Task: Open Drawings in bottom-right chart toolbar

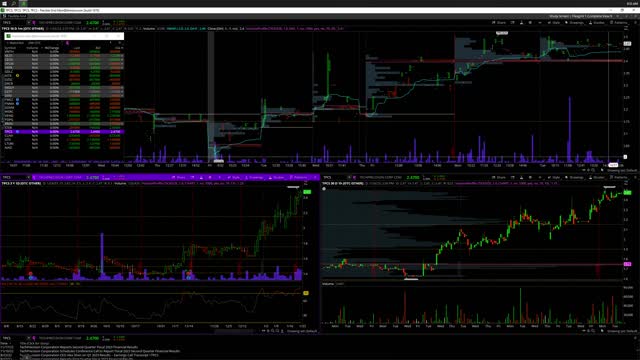Action: tap(575, 178)
